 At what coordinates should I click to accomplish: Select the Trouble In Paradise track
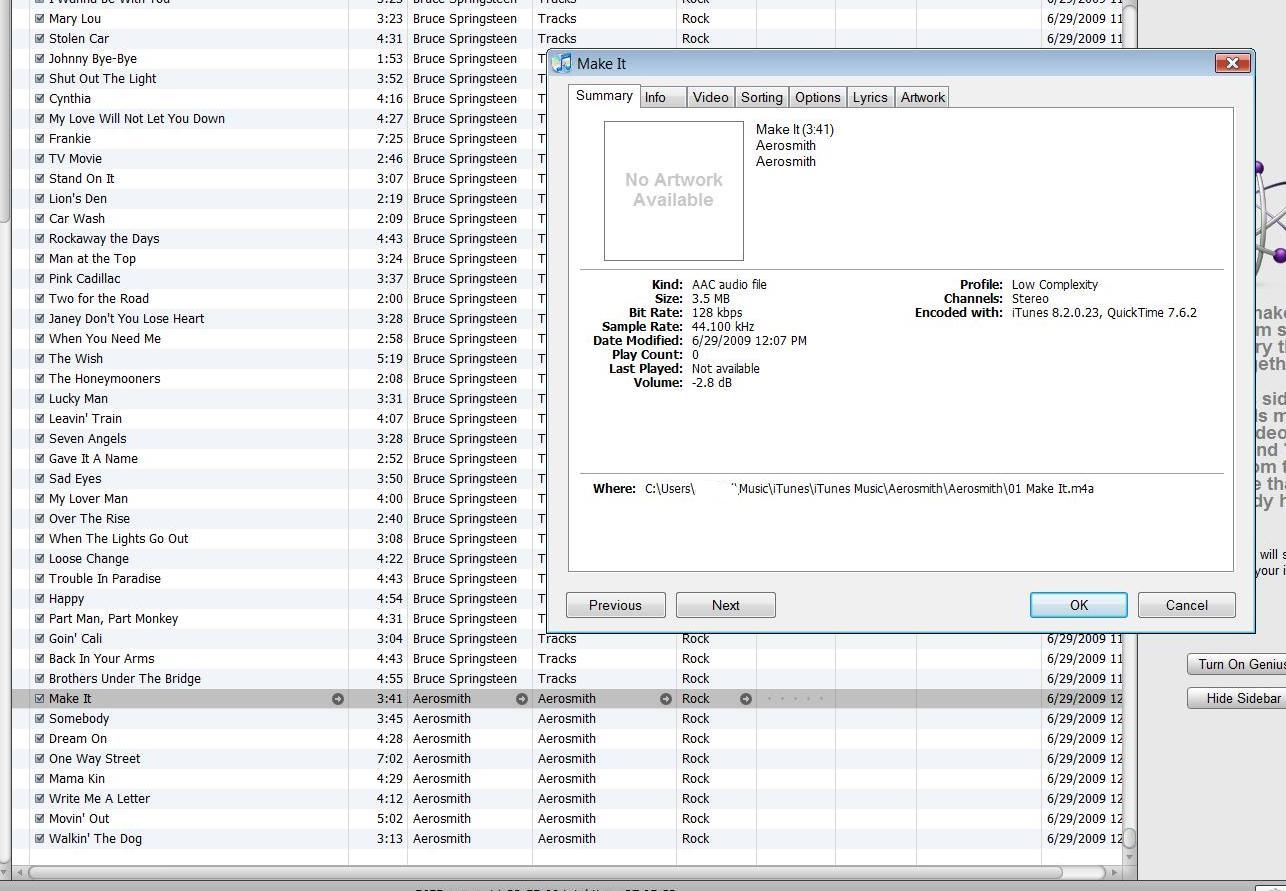click(x=105, y=579)
